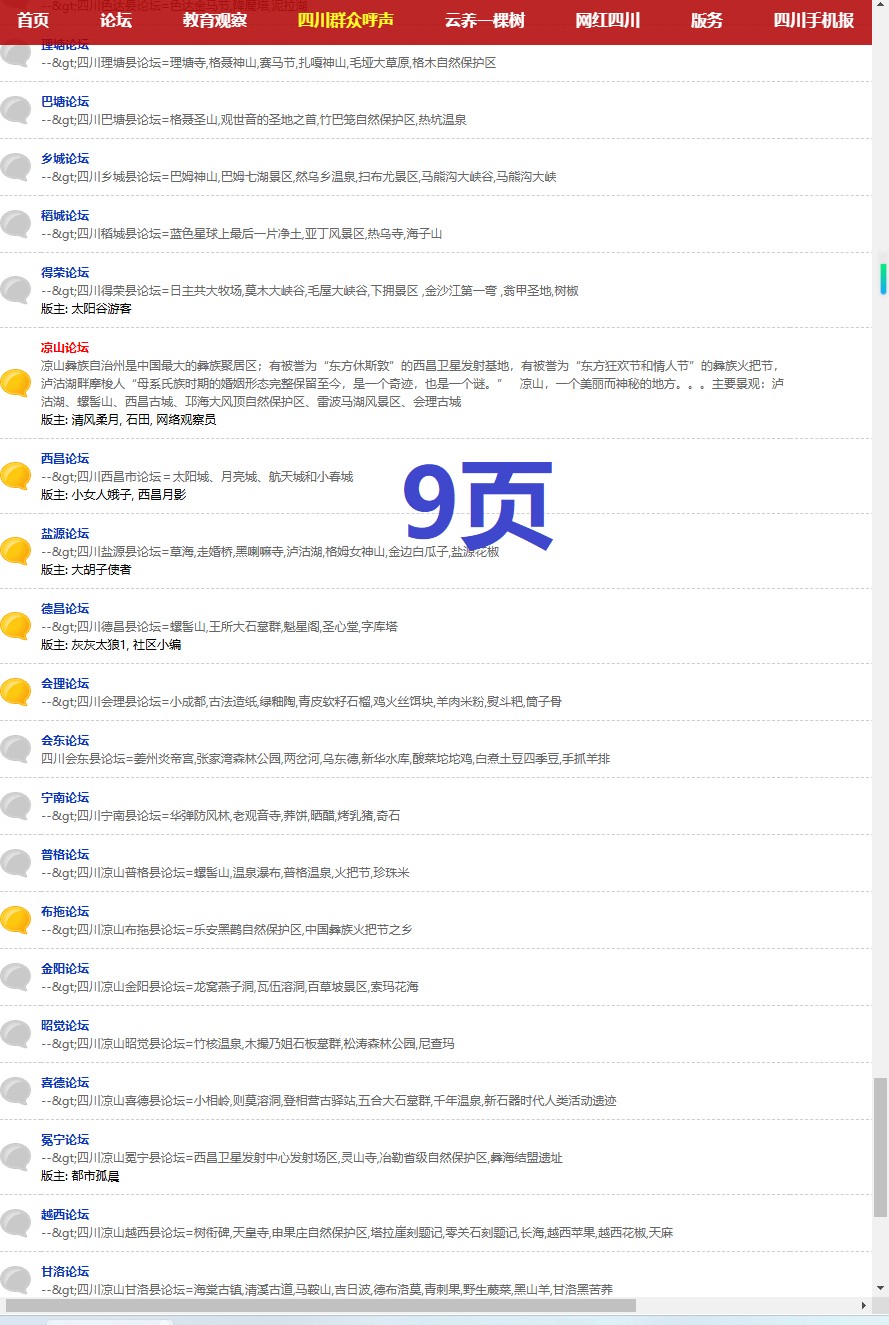889x1325 pixels.
Task: Click the yellow bubble icon beside 布拖论坛
Action: 16,920
